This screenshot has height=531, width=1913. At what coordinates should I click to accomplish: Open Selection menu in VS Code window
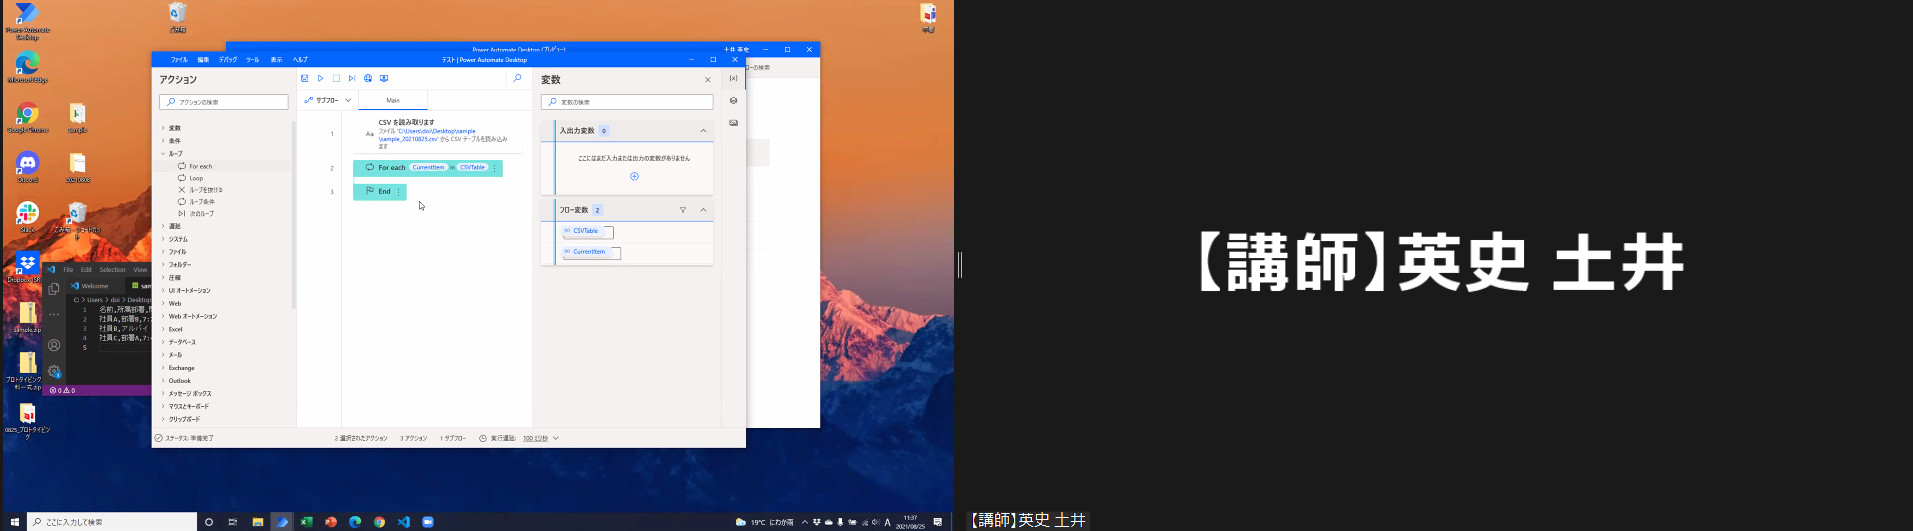[x=112, y=270]
